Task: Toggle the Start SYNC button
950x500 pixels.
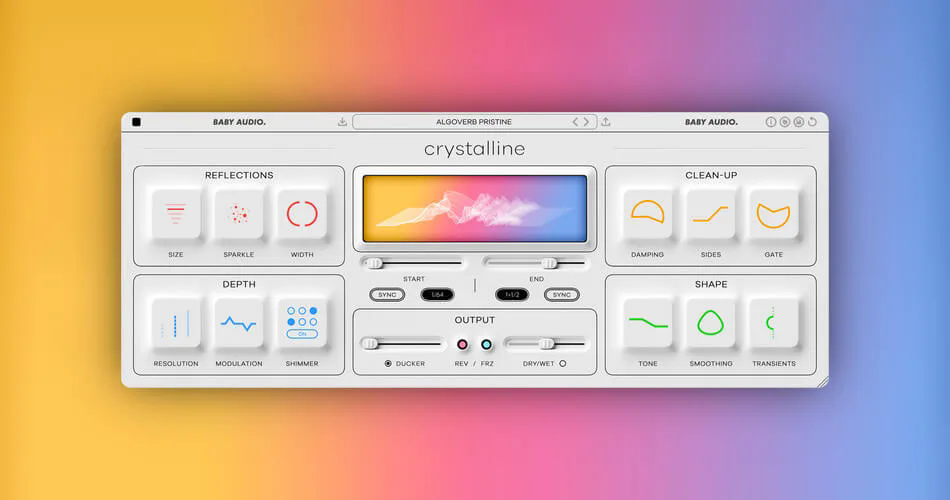Action: pyautogui.click(x=387, y=295)
